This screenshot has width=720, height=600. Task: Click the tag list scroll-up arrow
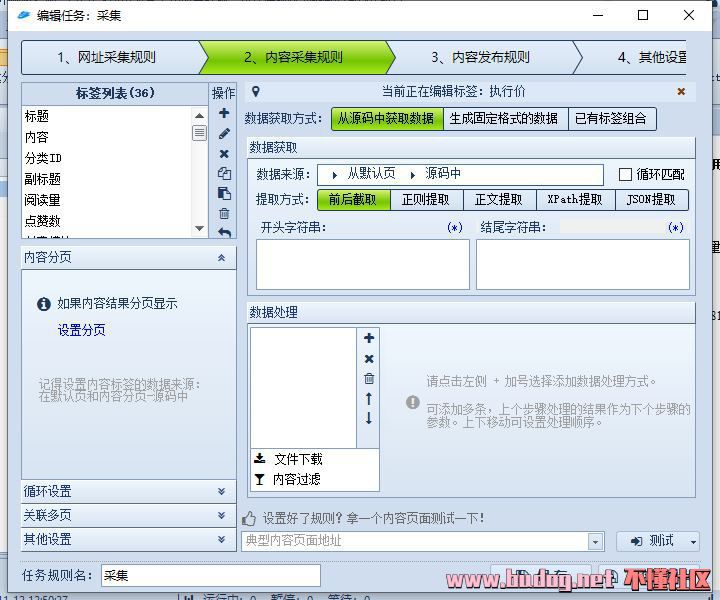199,116
